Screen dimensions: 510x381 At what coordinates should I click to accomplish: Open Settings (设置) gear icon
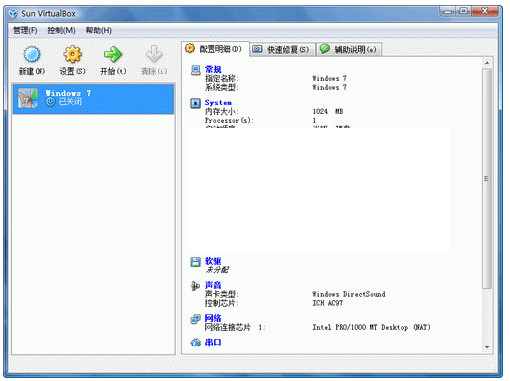72,54
